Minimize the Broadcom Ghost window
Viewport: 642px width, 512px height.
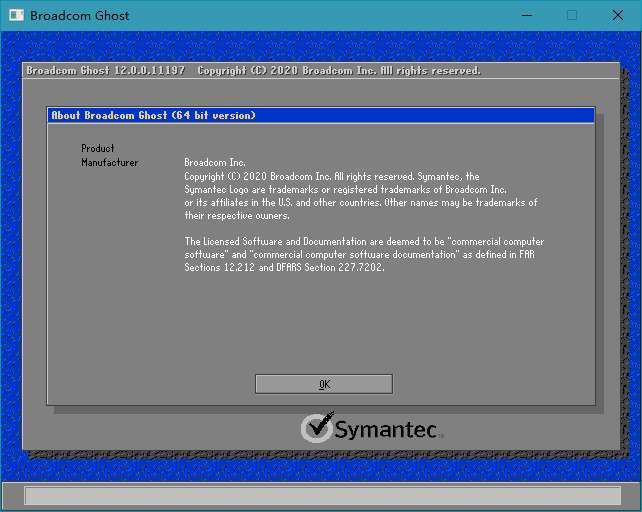pos(527,16)
